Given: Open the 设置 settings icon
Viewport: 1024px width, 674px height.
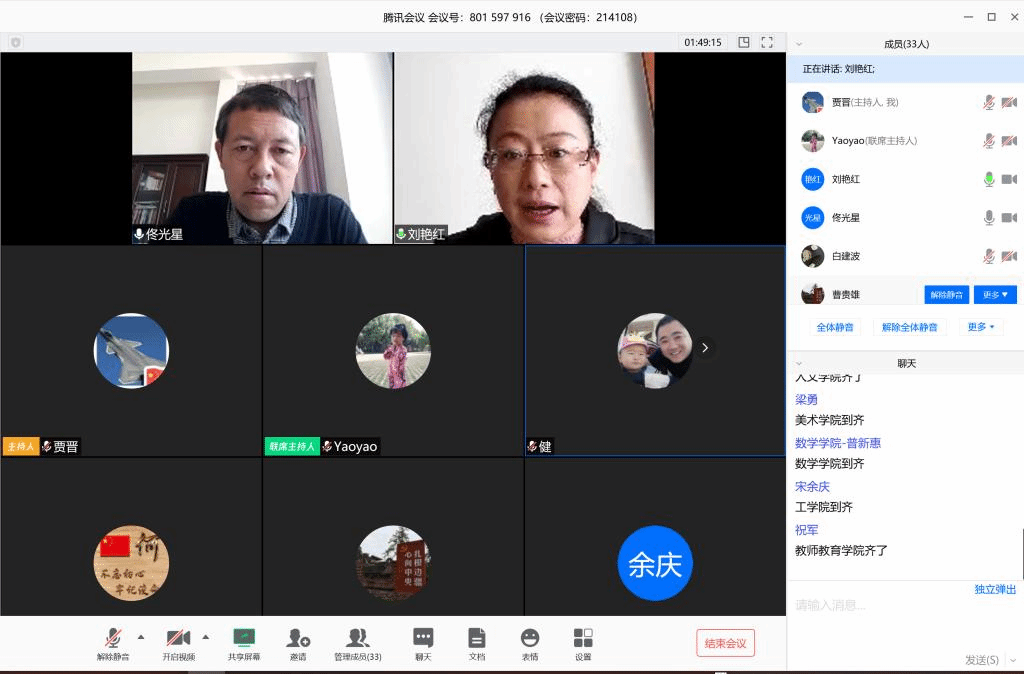Looking at the screenshot, I should (583, 637).
